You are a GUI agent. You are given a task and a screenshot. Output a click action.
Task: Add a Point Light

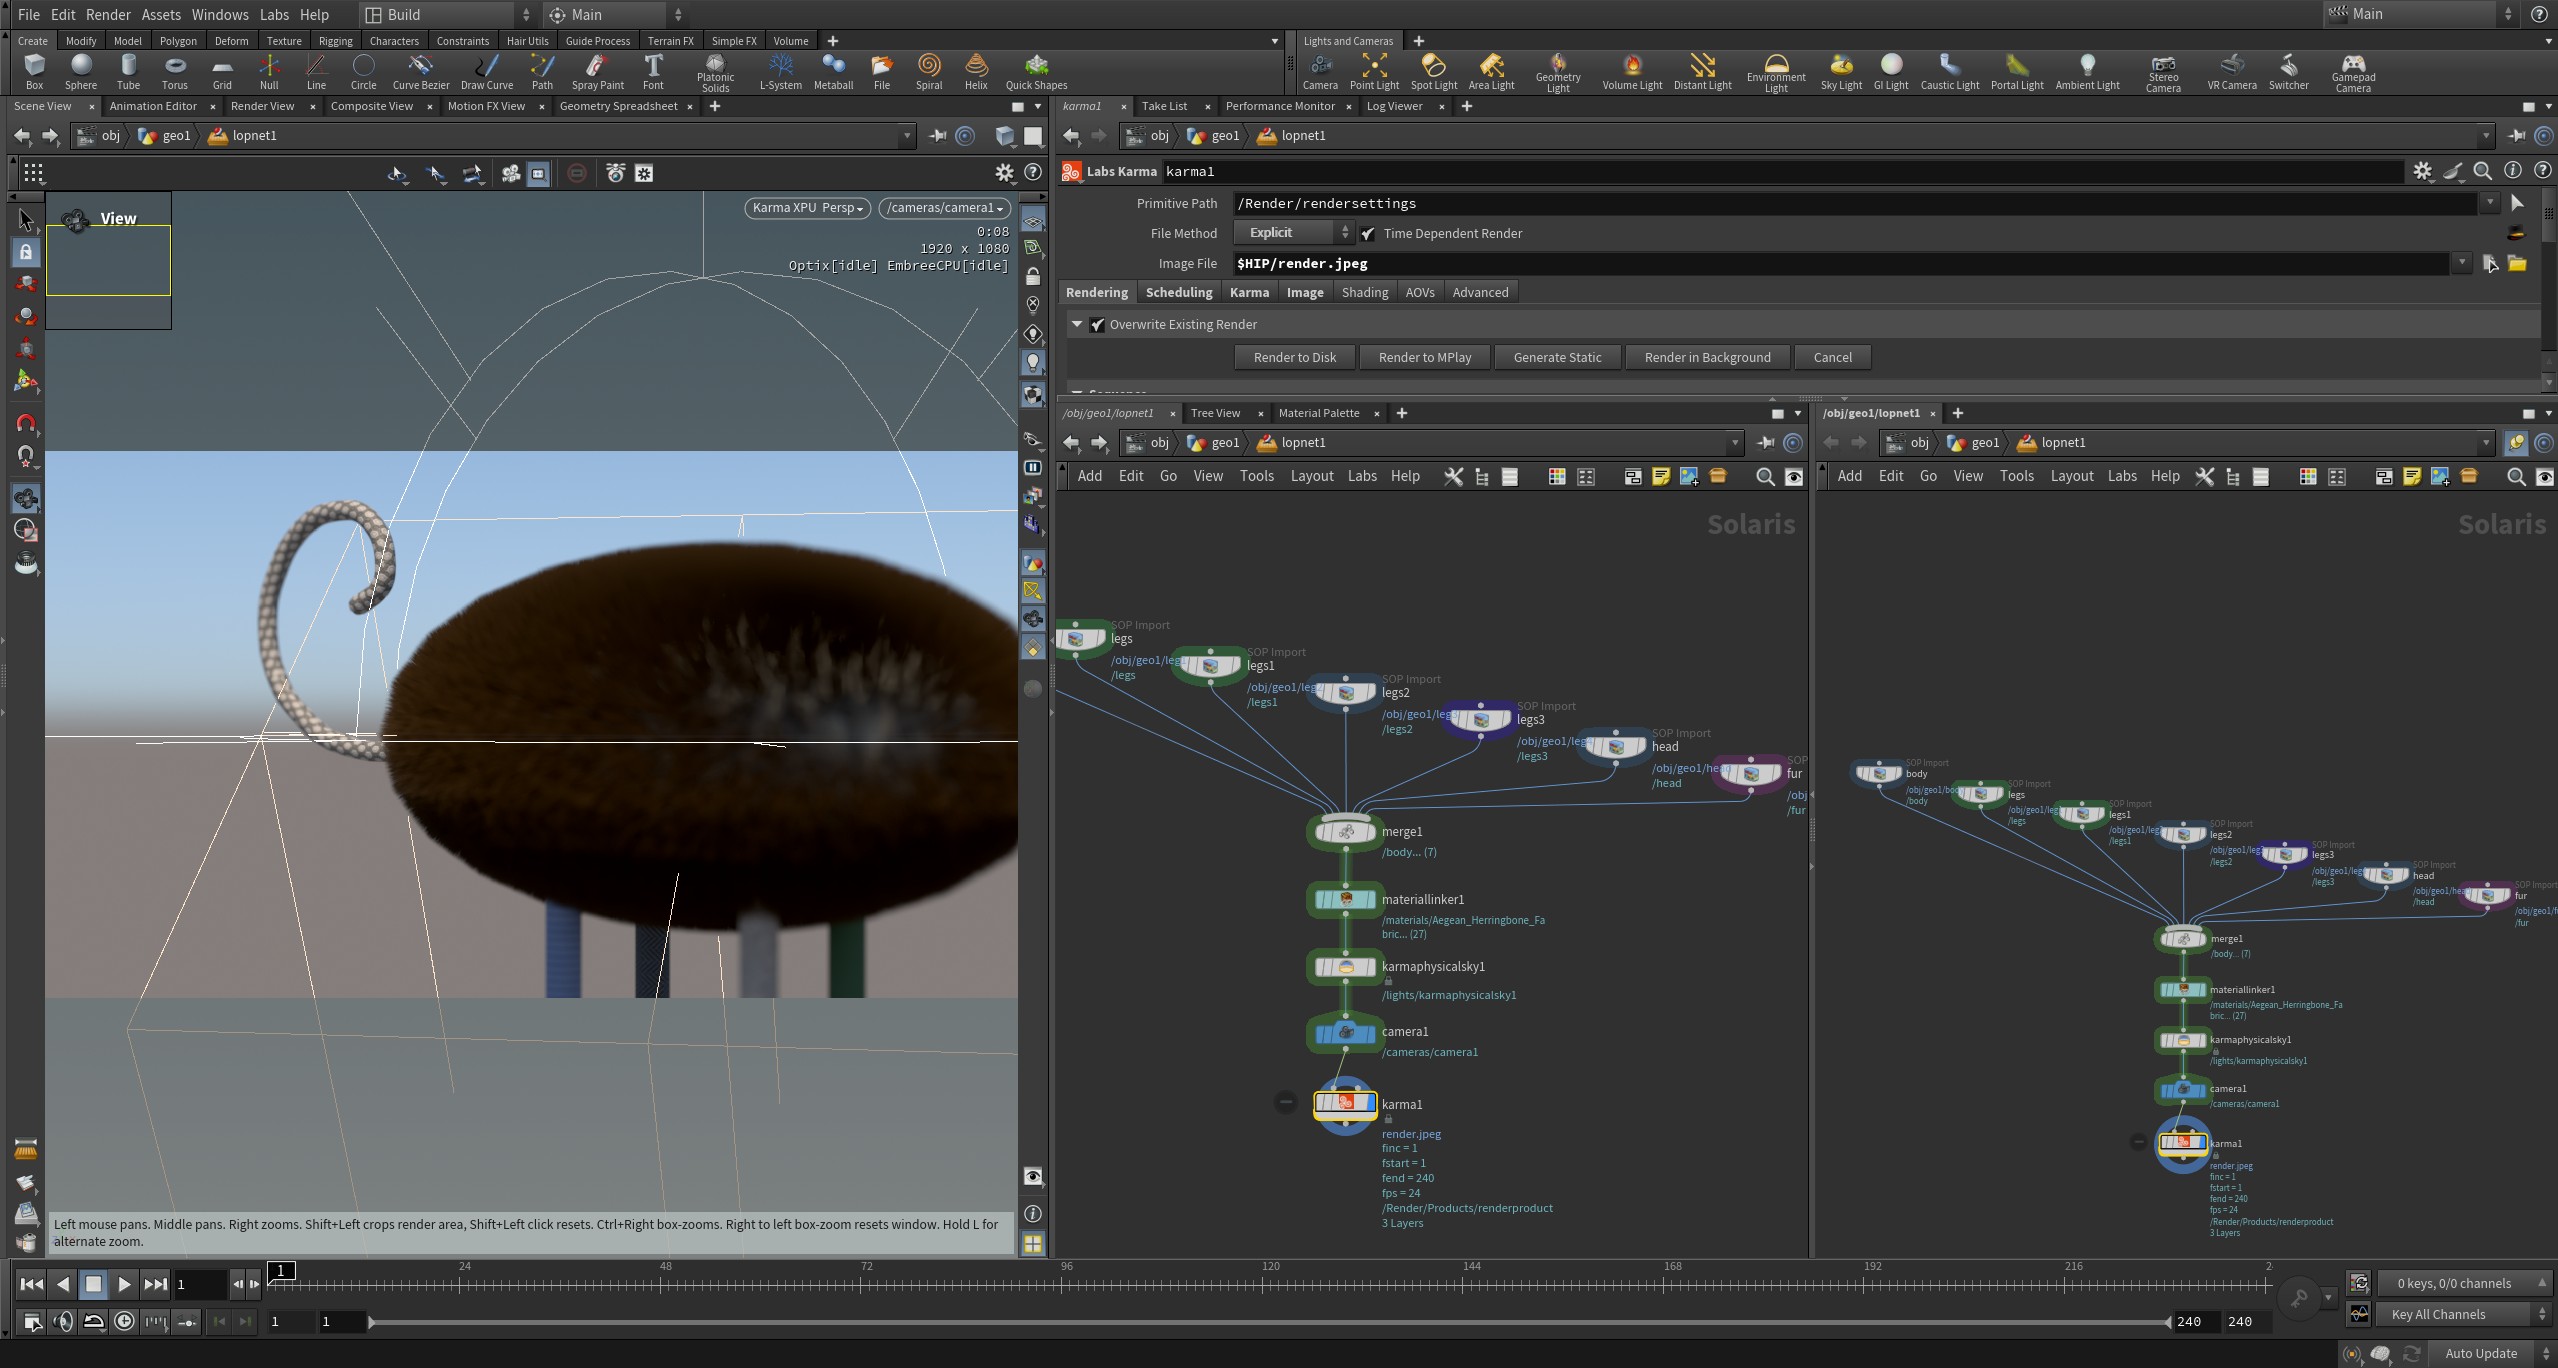tap(1374, 71)
